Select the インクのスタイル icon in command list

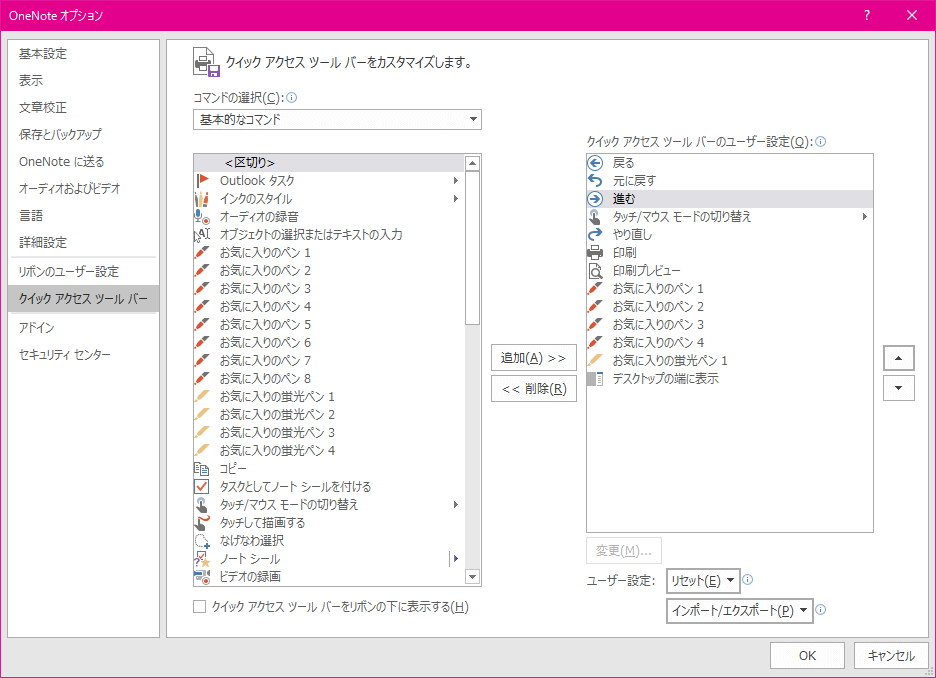pos(202,198)
